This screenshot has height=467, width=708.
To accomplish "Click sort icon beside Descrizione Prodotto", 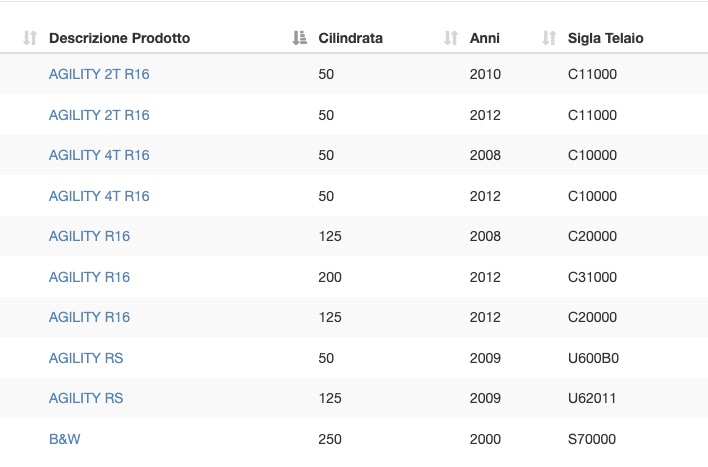I will point(30,38).
